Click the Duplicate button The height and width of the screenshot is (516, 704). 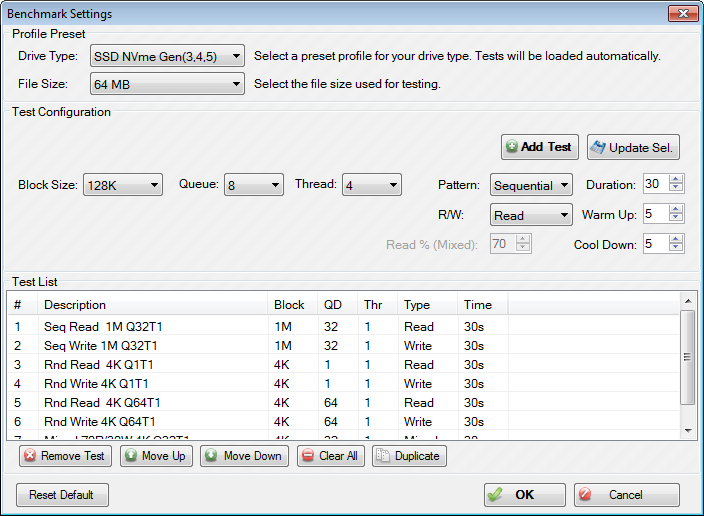(x=409, y=456)
